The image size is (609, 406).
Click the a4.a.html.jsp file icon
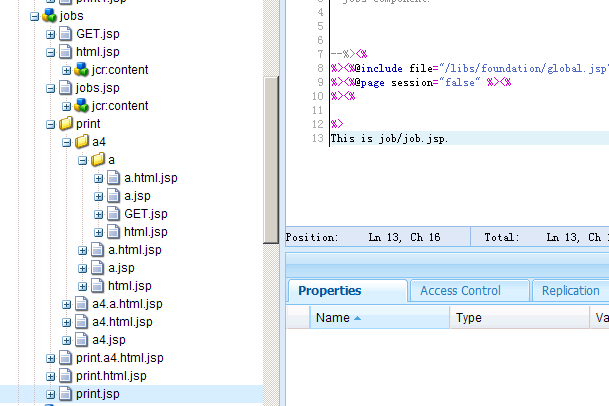pos(82,303)
